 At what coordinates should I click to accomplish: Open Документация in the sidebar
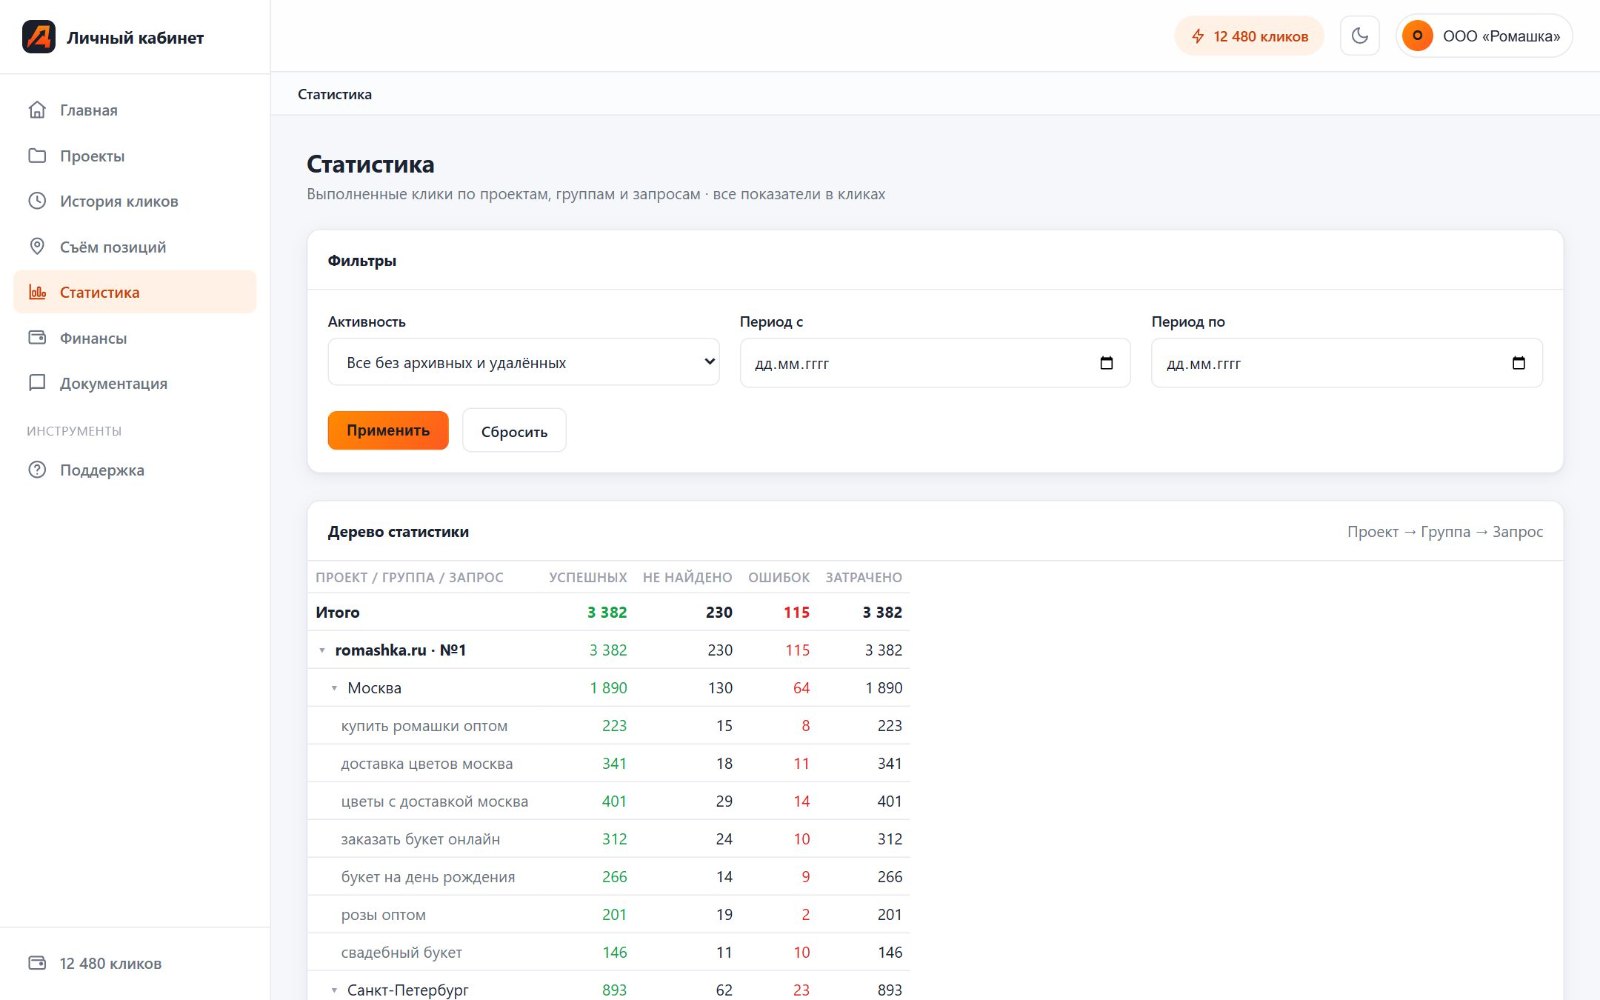tap(135, 383)
